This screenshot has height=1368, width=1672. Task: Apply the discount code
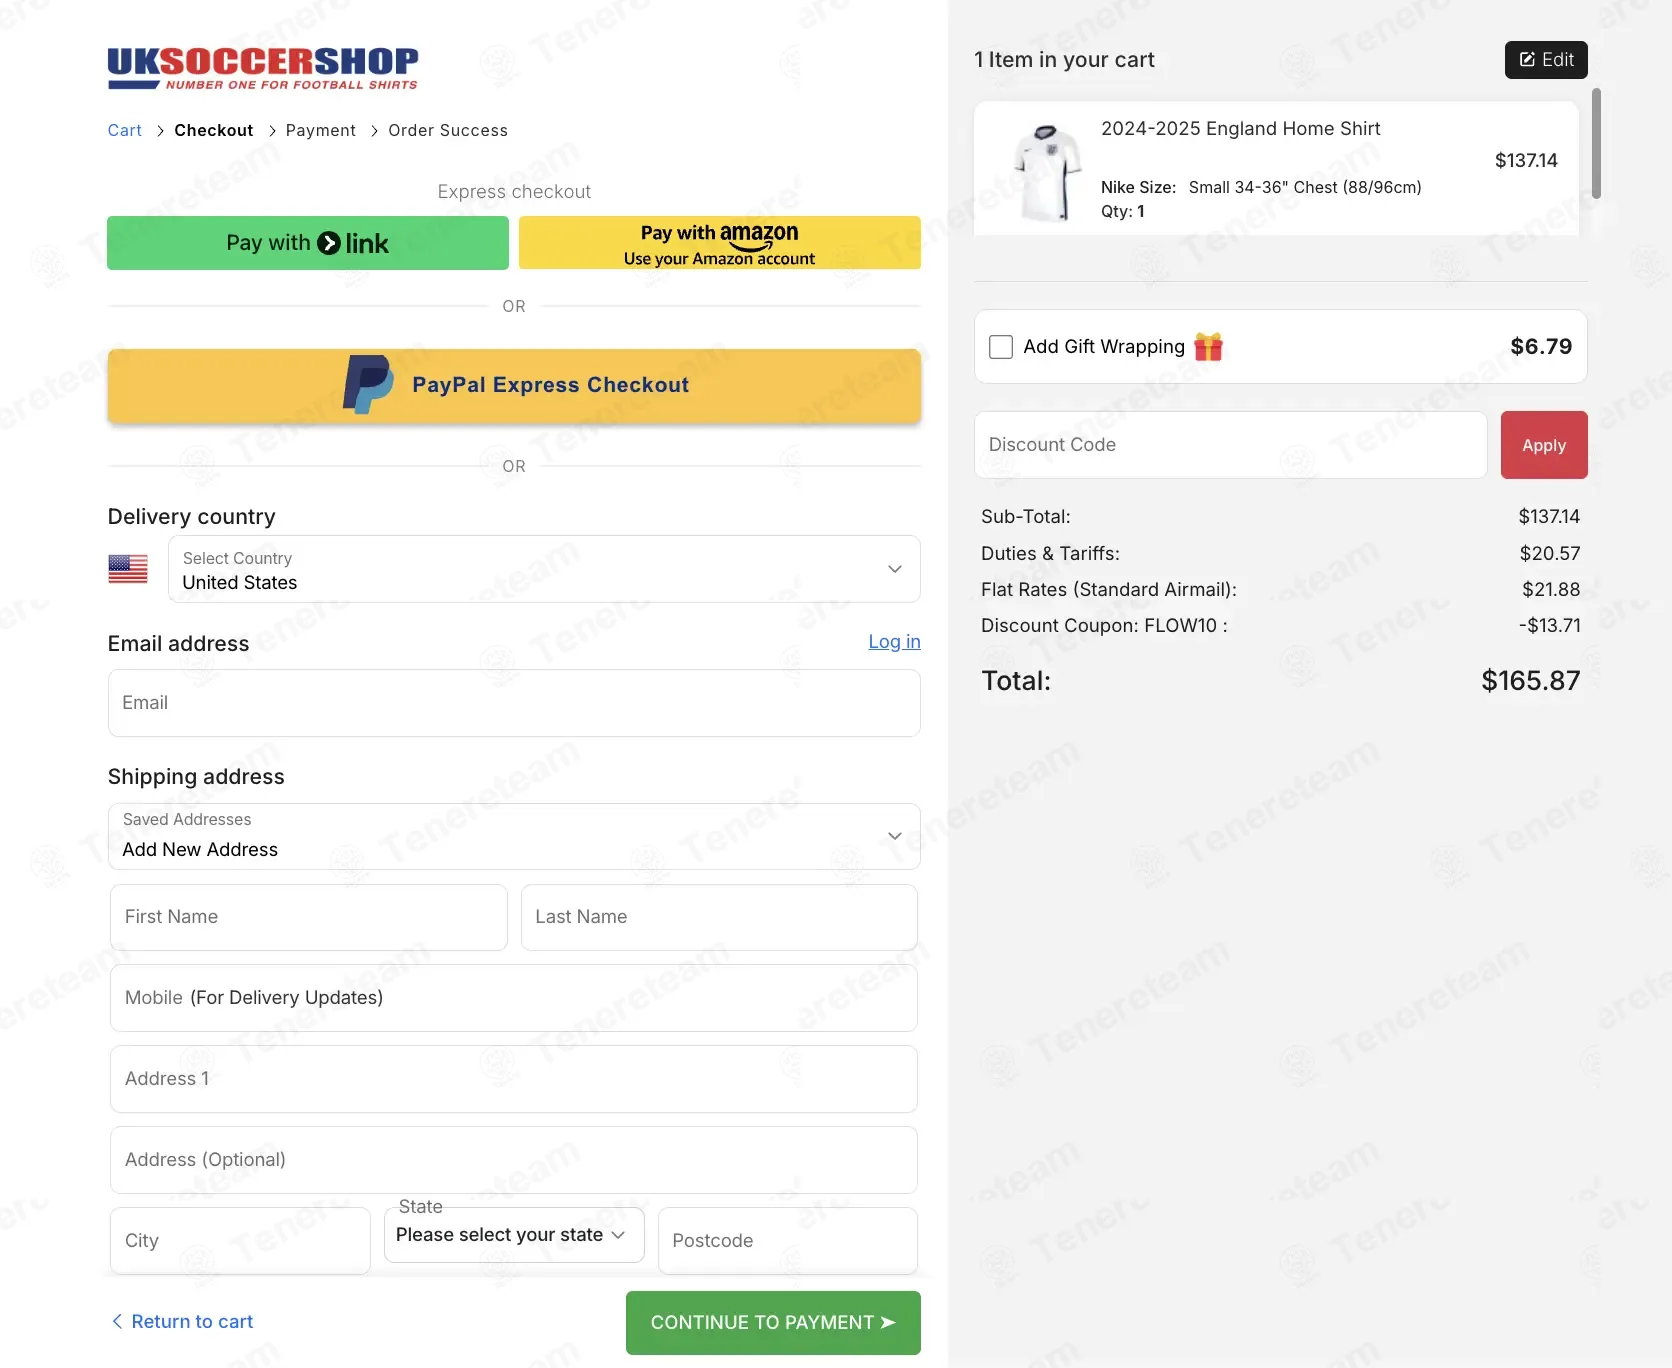tap(1544, 445)
